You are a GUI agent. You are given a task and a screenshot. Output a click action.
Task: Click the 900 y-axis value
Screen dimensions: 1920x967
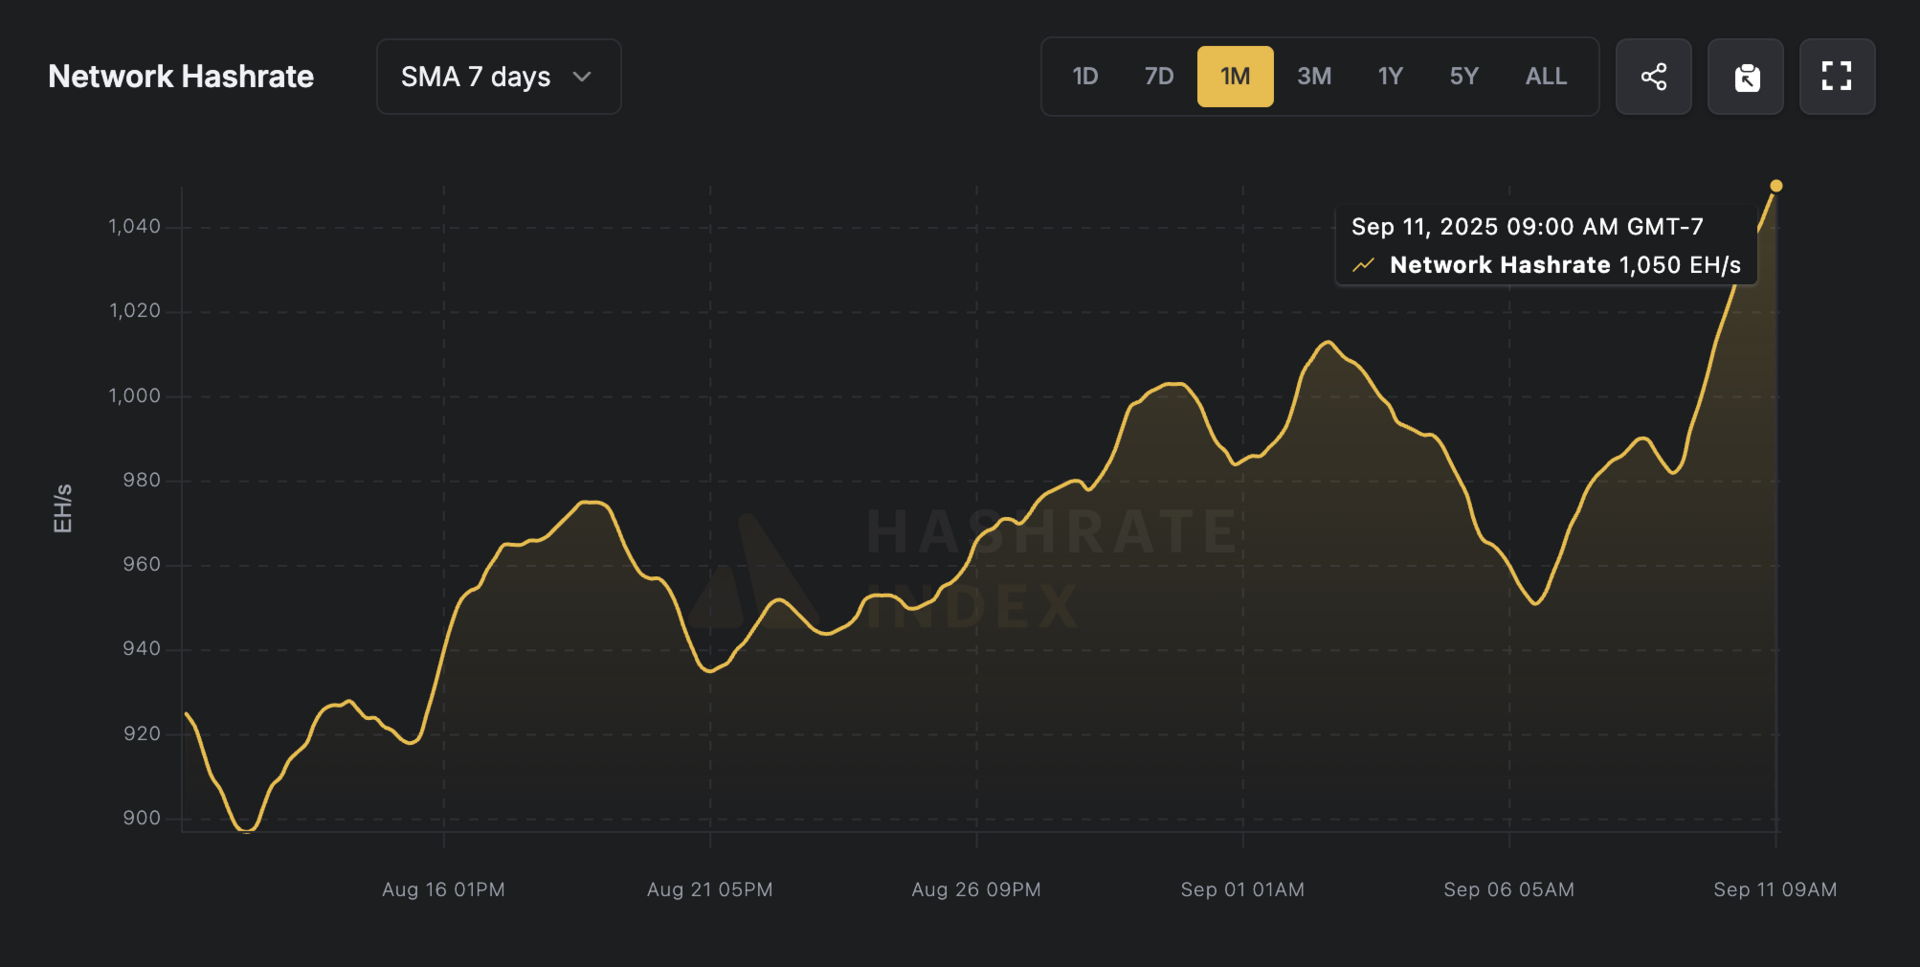141,818
